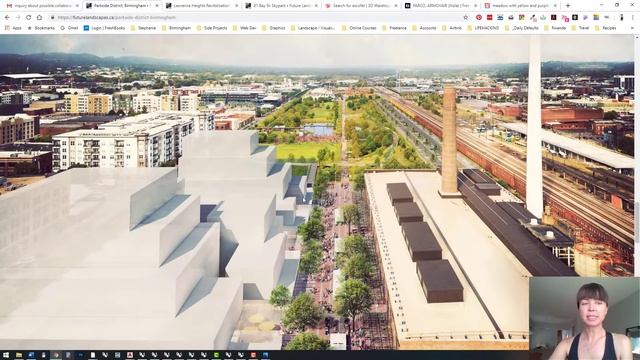
Task: Switch to Lawrence Heights Revitalization tab
Action: [202, 6]
